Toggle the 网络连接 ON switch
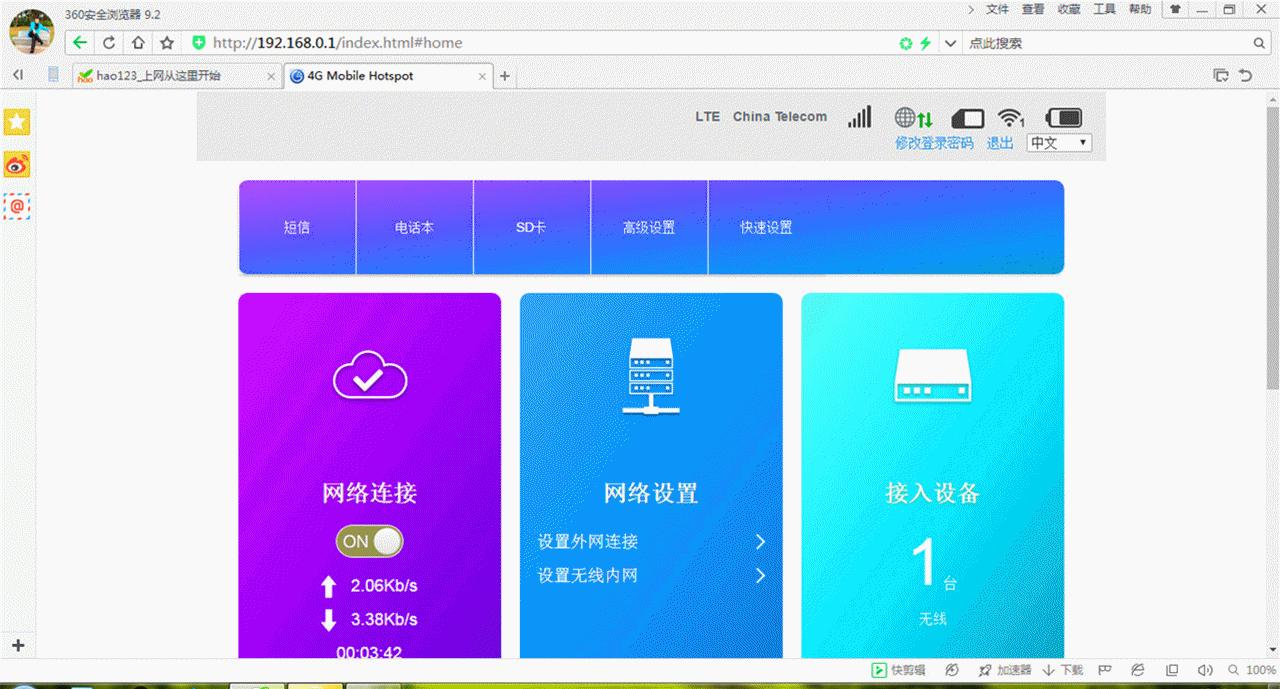The image size is (1280, 689). (368, 541)
